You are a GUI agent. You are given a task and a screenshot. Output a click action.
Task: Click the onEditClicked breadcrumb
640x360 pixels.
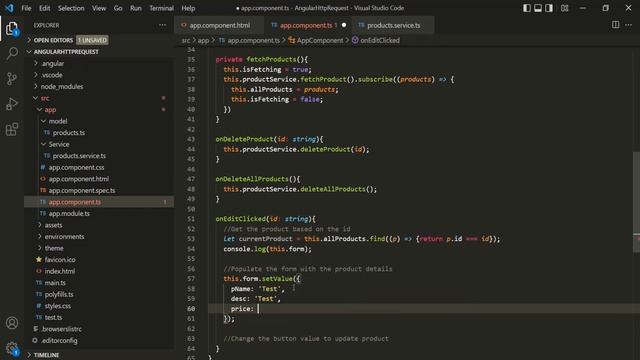(x=376, y=40)
